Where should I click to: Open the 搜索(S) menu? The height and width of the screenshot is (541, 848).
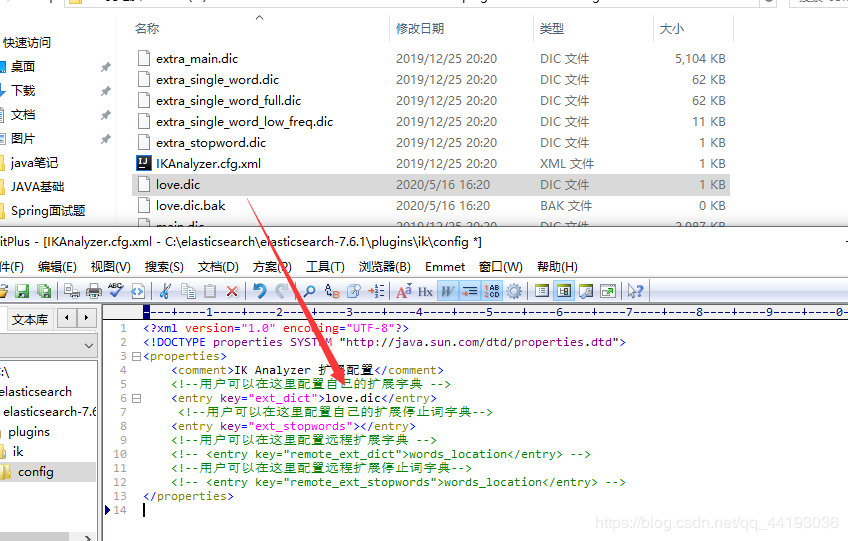(x=164, y=267)
